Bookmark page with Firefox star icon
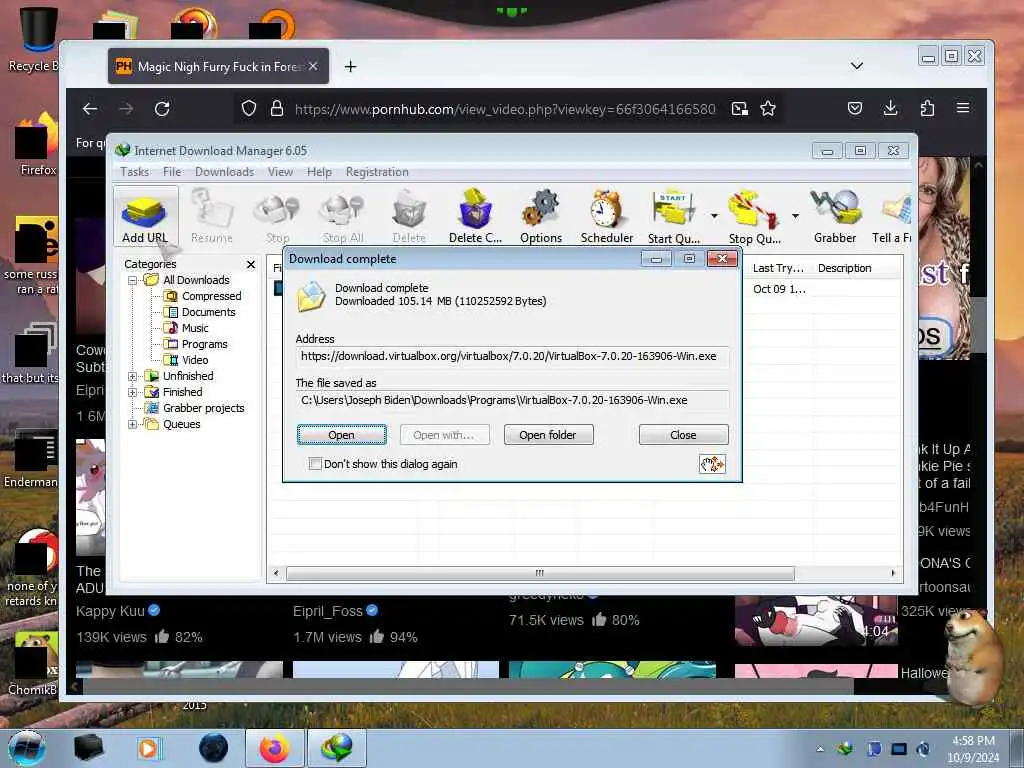The image size is (1024, 768). point(768,108)
